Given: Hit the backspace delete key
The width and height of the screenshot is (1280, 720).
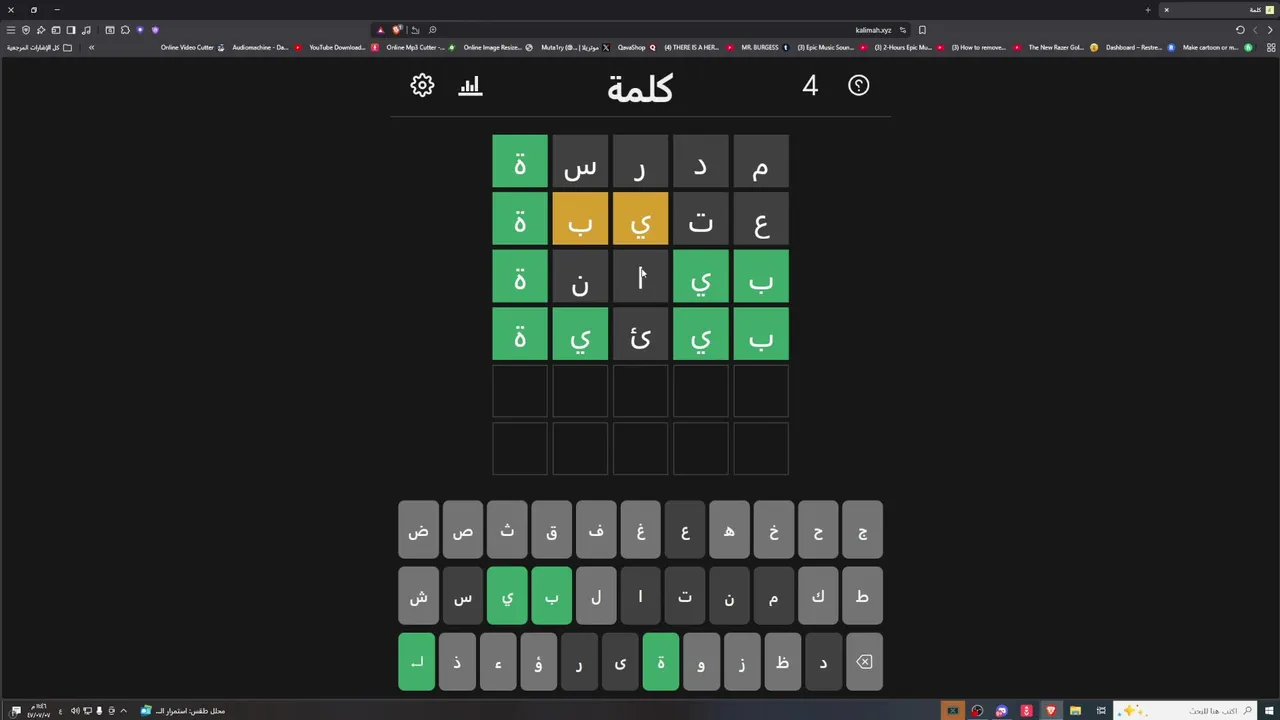Looking at the screenshot, I should (864, 662).
